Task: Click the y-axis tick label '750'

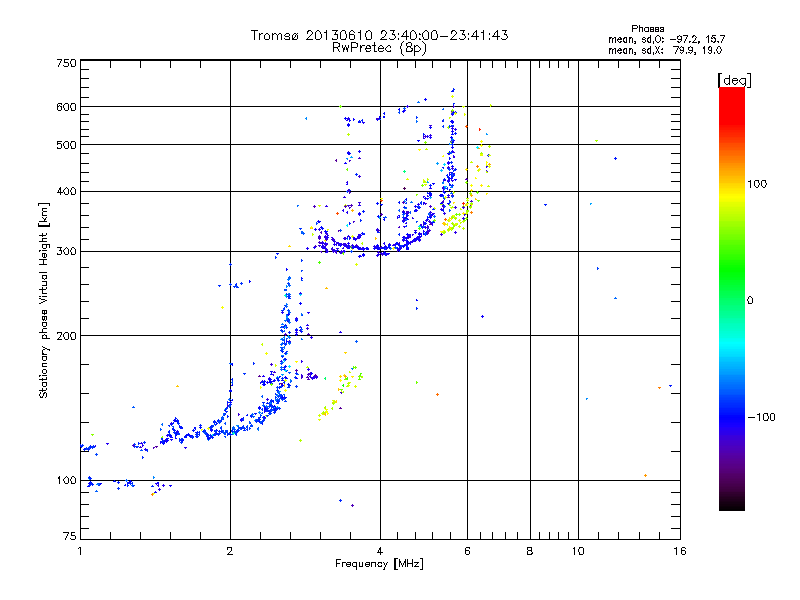Action: point(66,63)
